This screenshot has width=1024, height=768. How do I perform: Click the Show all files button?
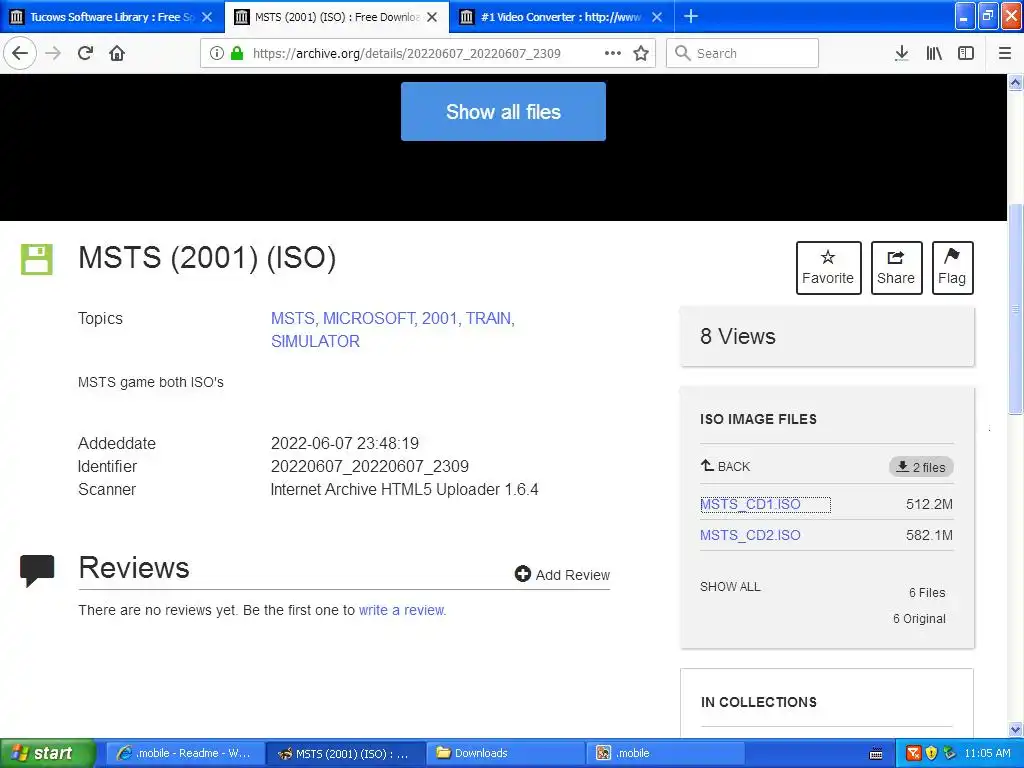point(504,112)
